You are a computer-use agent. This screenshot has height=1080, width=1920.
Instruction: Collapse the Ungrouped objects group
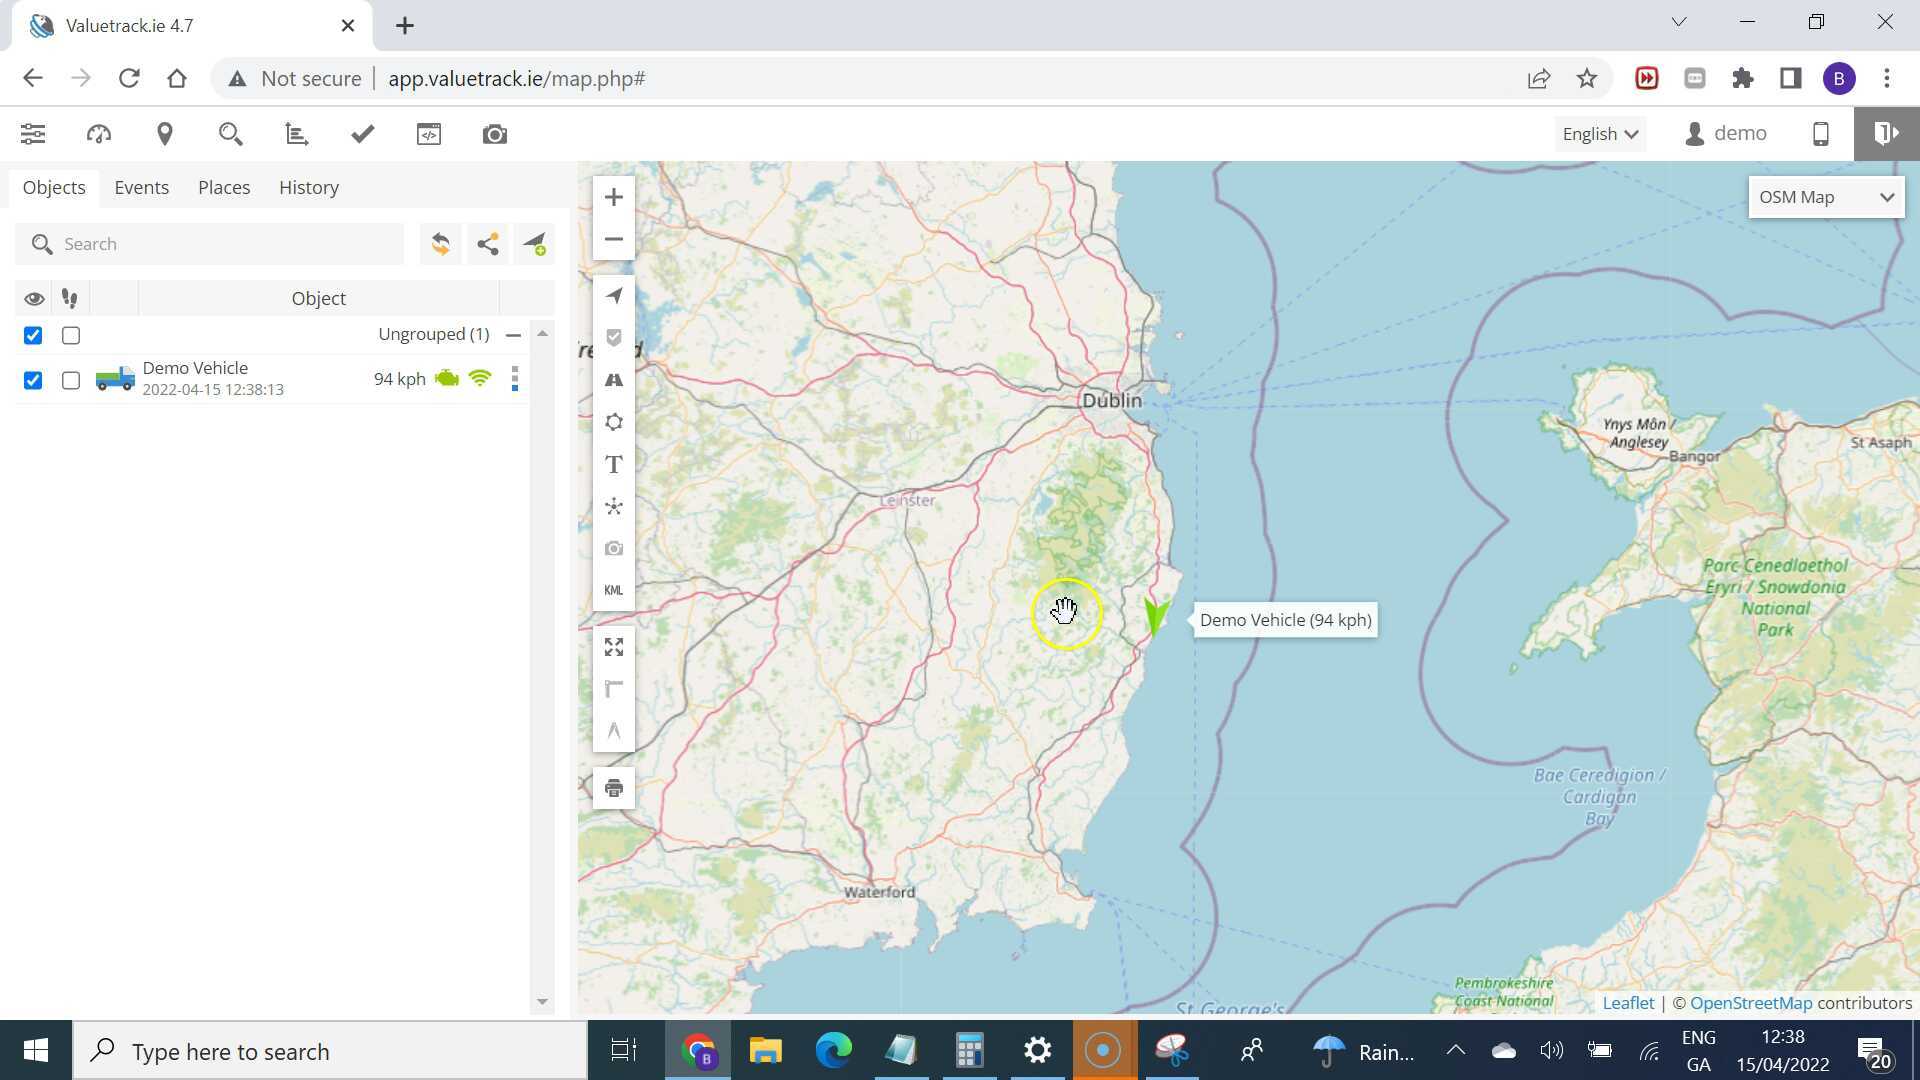coord(513,335)
